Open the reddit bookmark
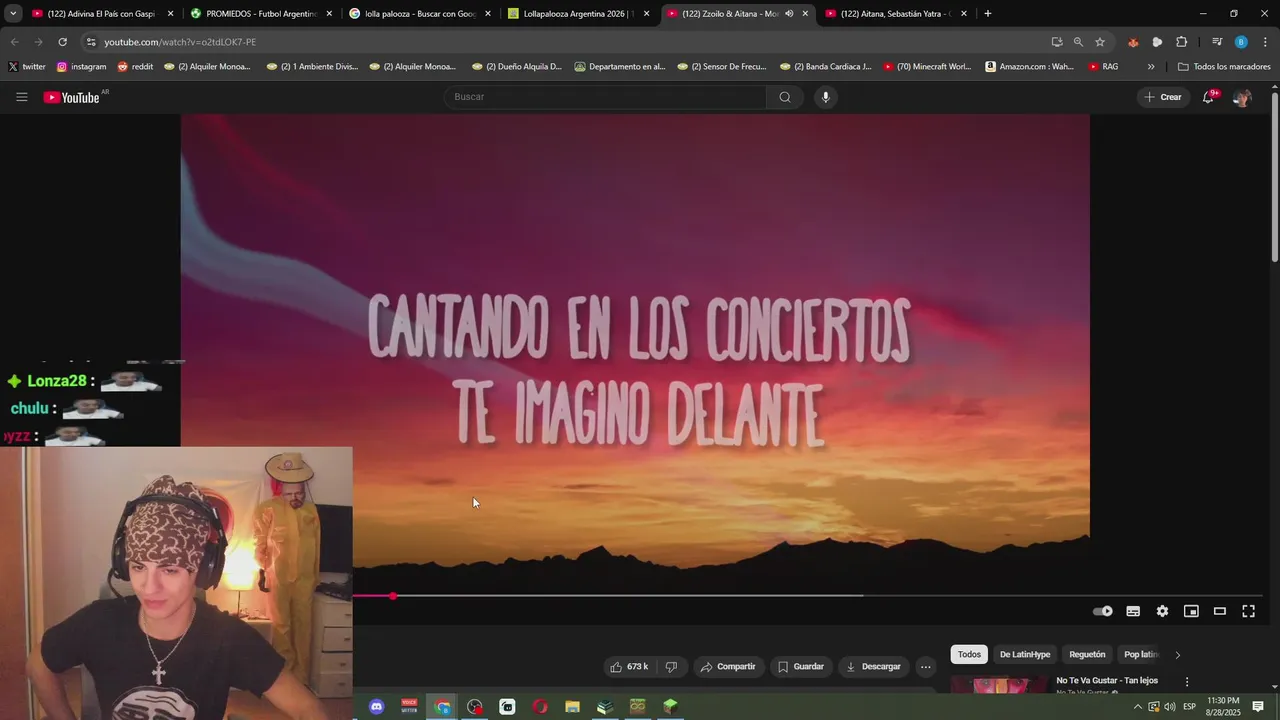 coord(135,67)
